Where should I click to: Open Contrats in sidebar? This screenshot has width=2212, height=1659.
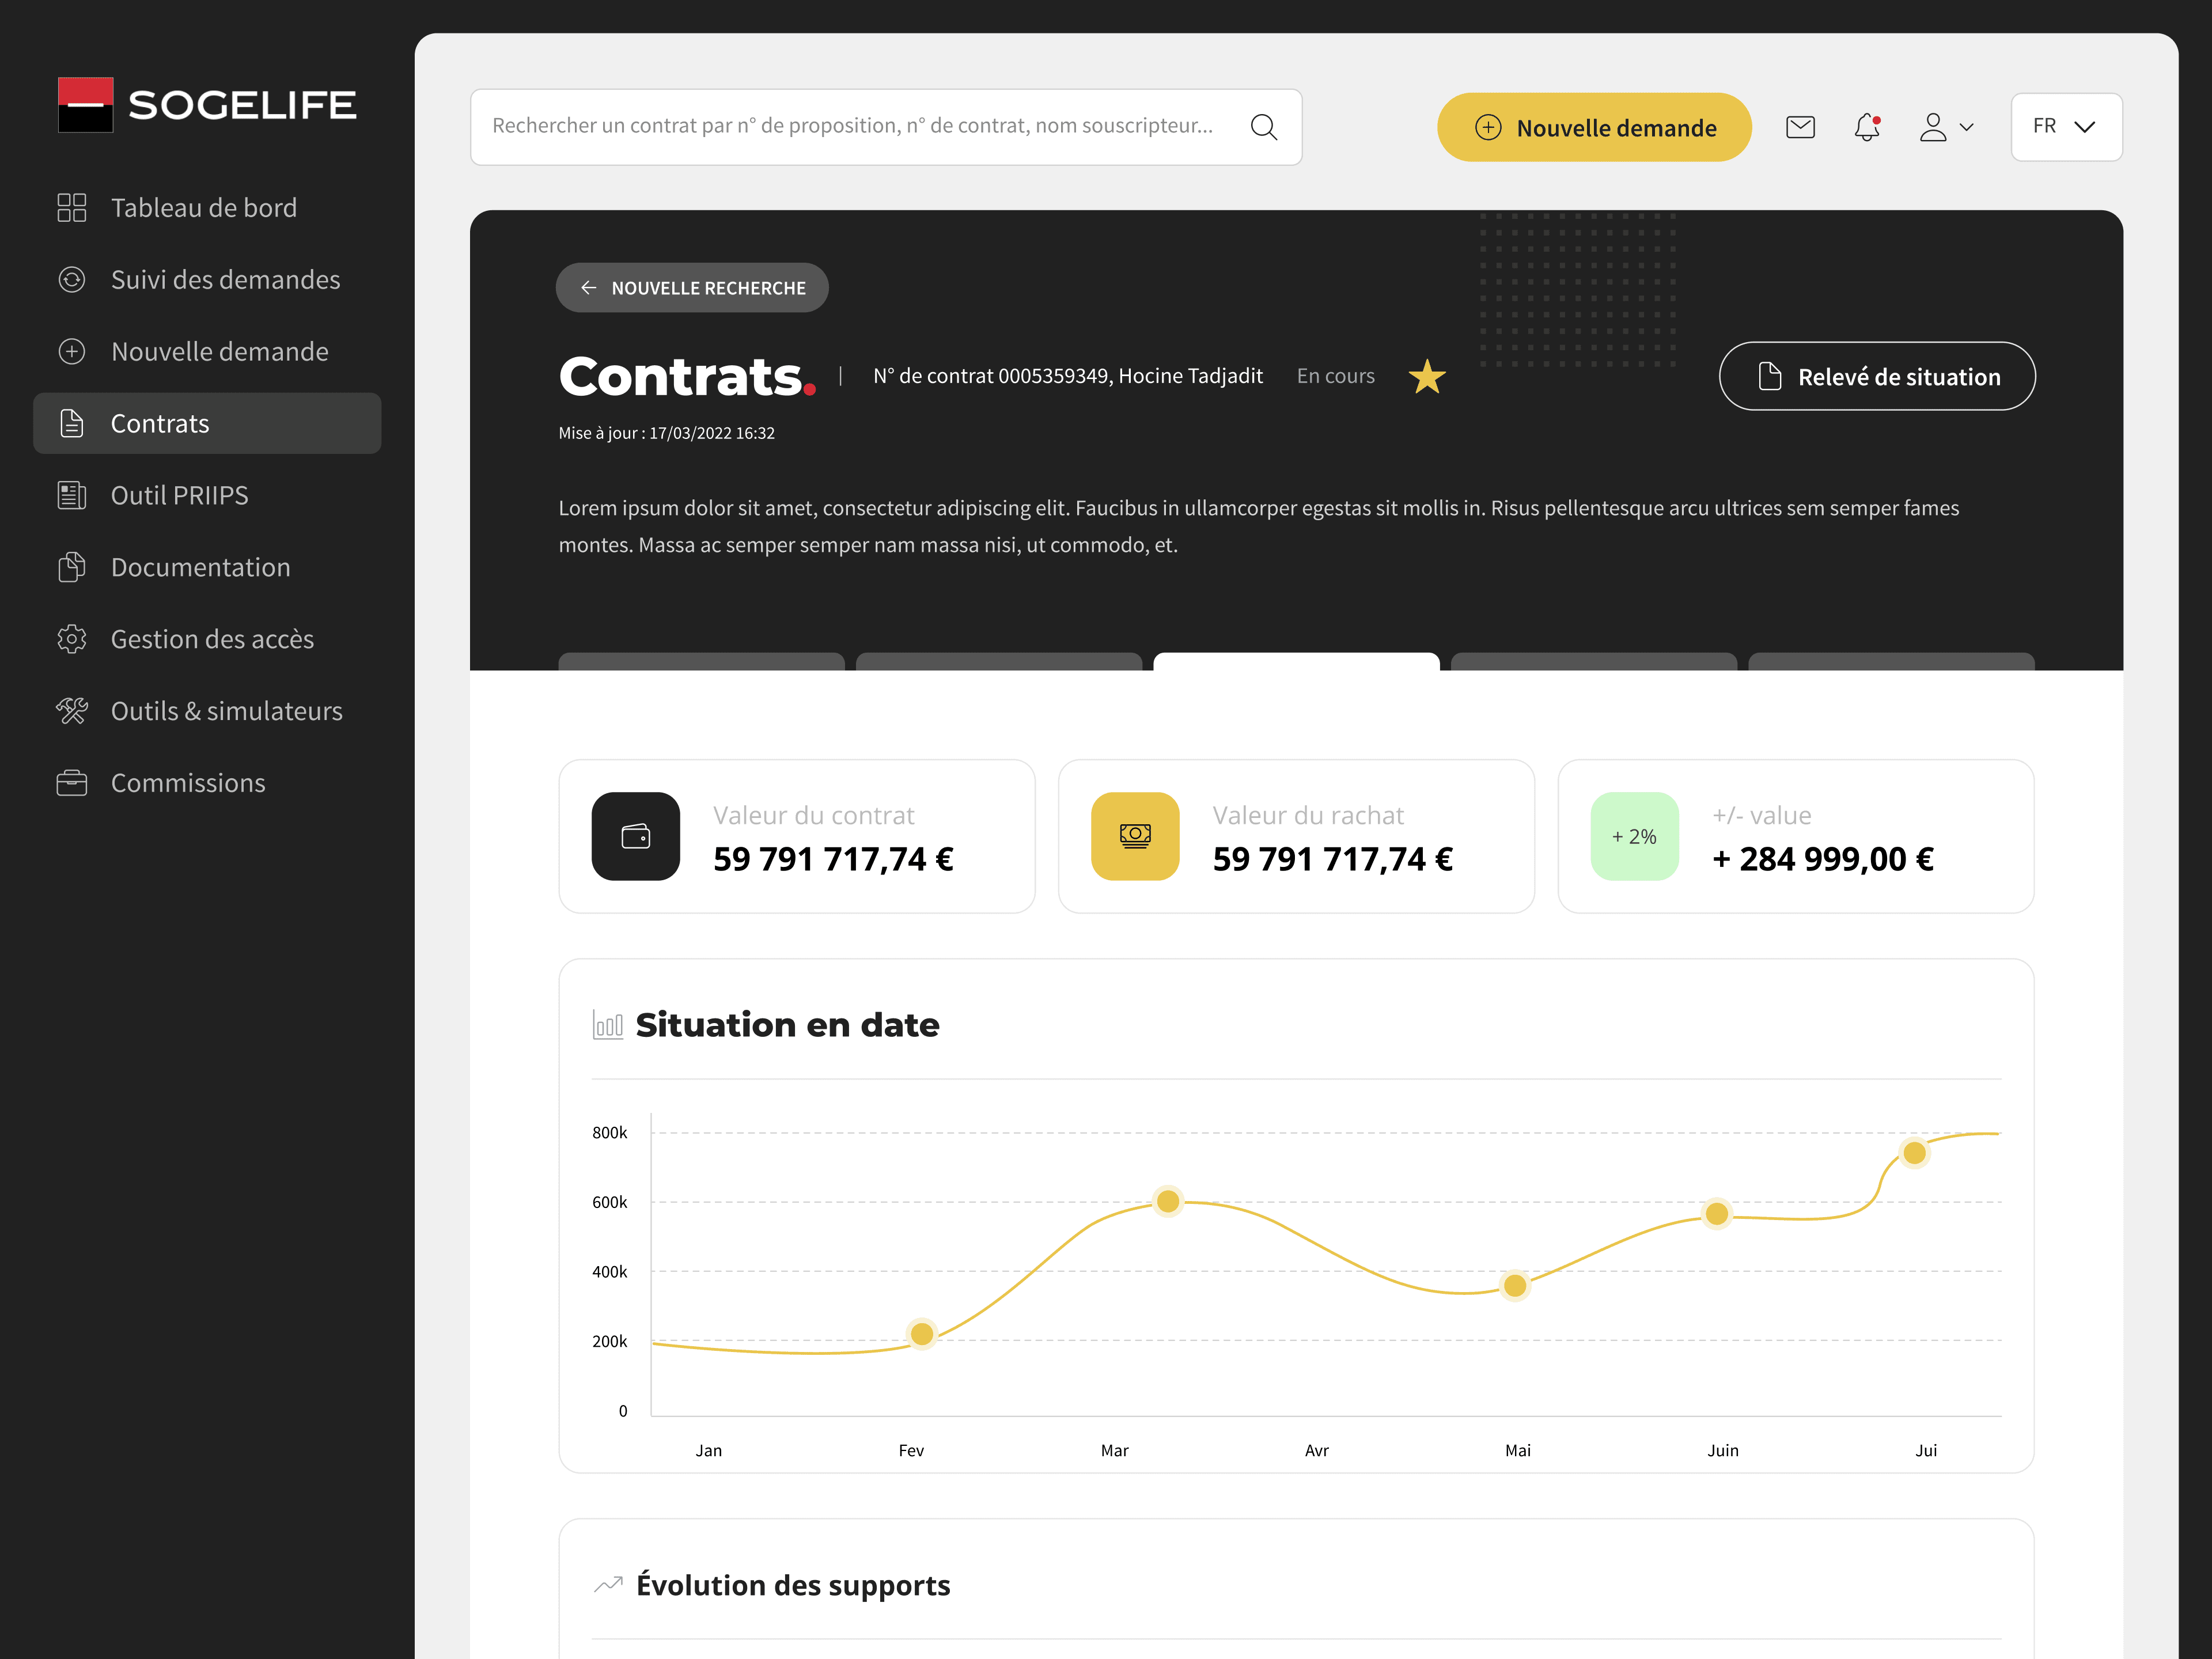pos(208,424)
